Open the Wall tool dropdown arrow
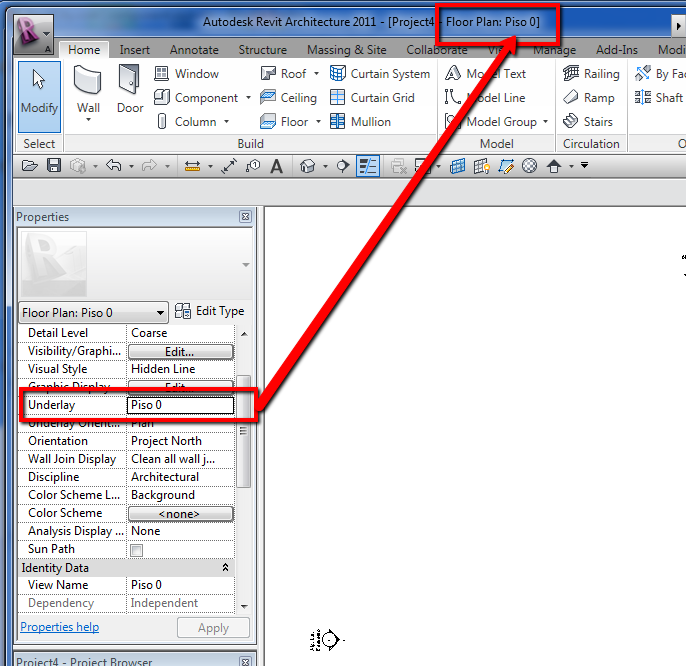 88,119
